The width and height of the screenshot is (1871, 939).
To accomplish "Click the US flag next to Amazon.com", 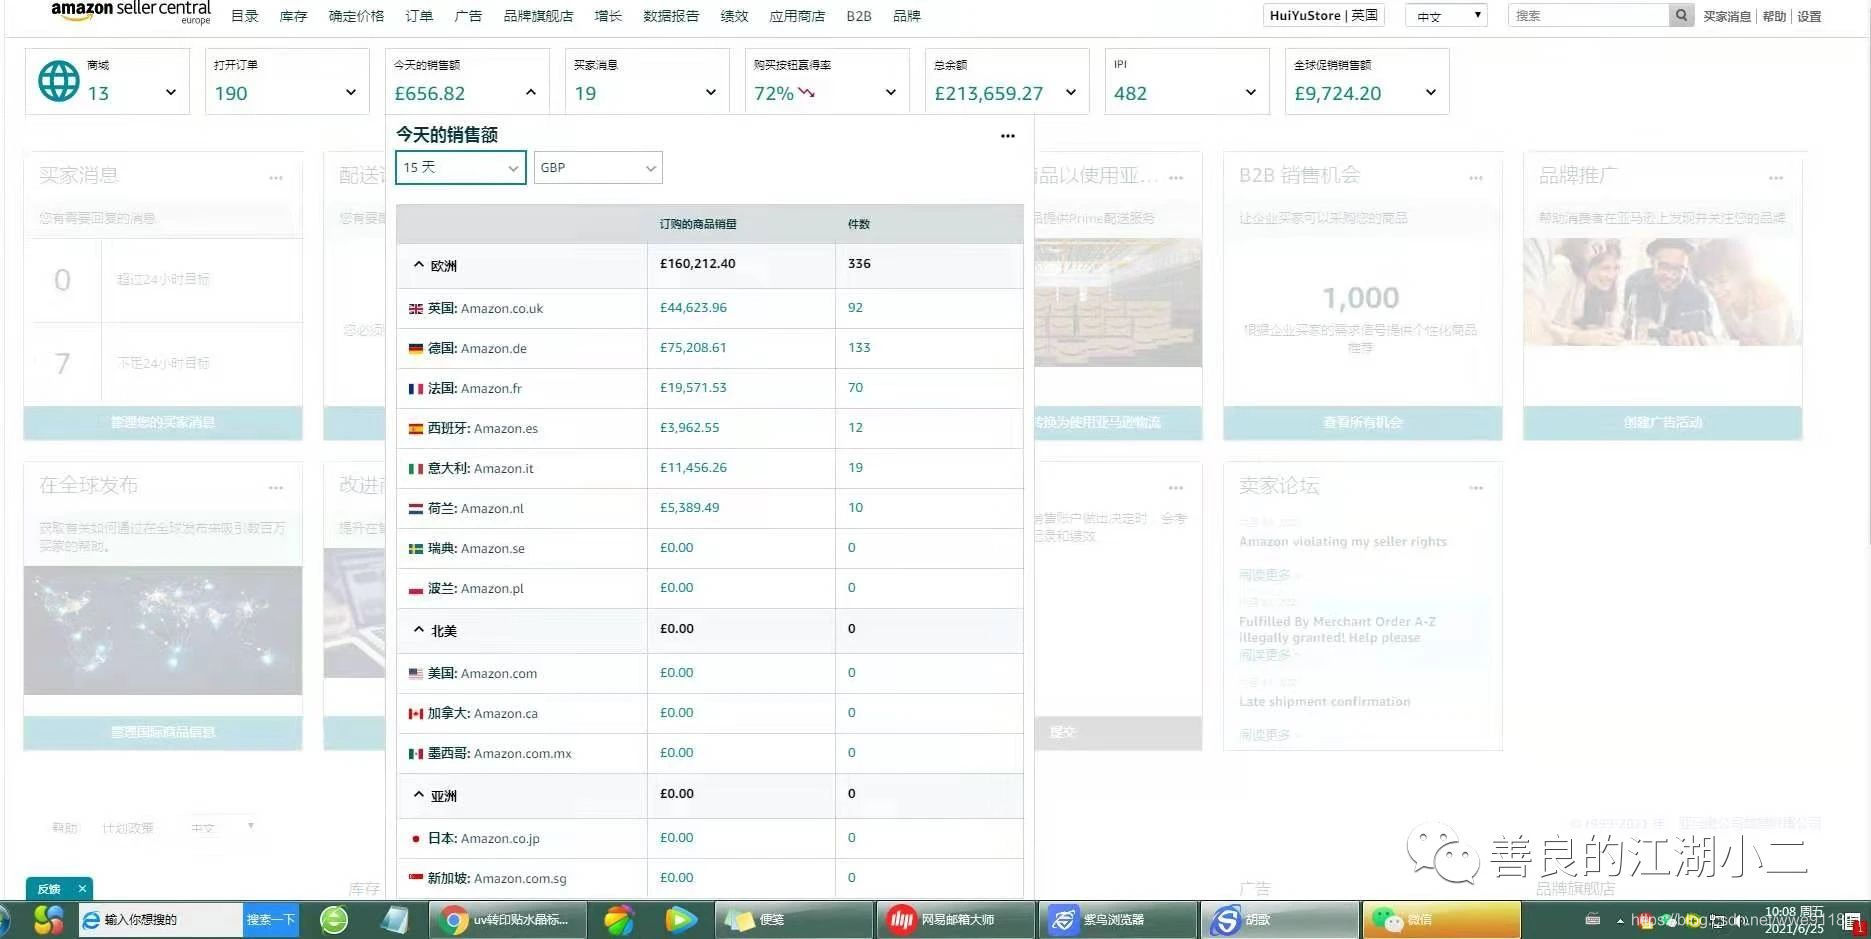I will [x=416, y=674].
